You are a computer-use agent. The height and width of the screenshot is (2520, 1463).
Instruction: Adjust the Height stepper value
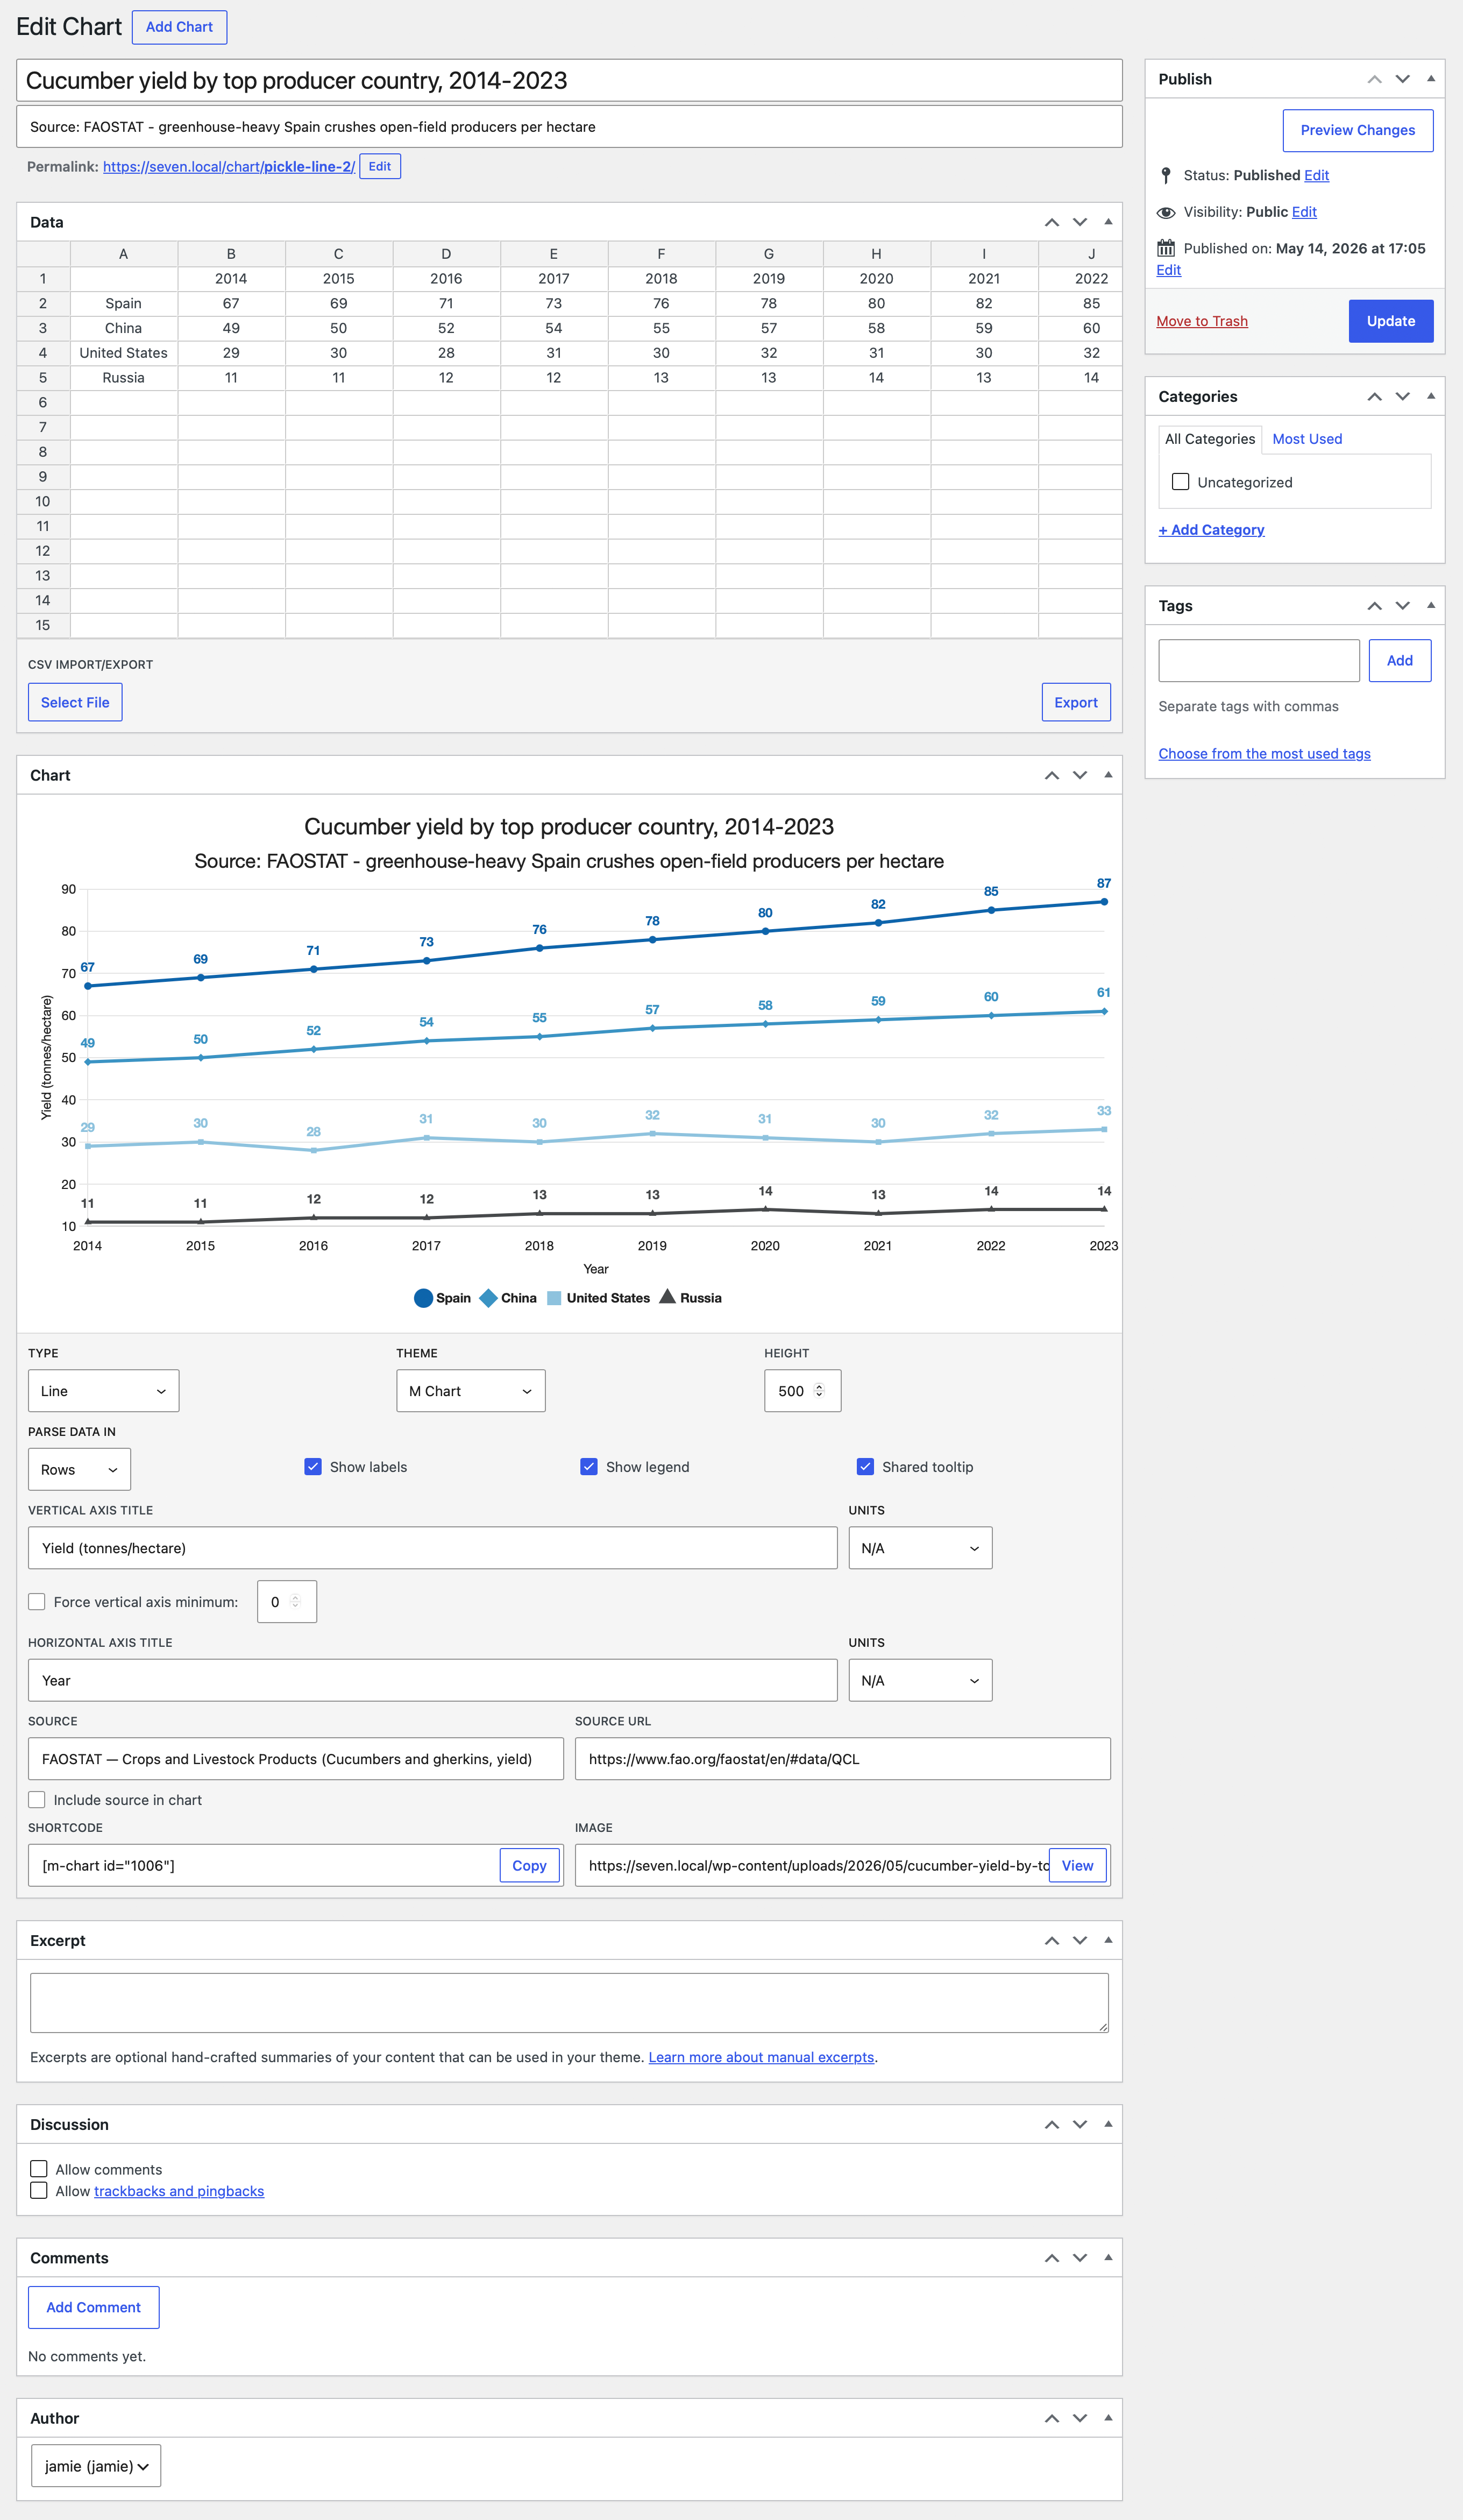tap(819, 1390)
